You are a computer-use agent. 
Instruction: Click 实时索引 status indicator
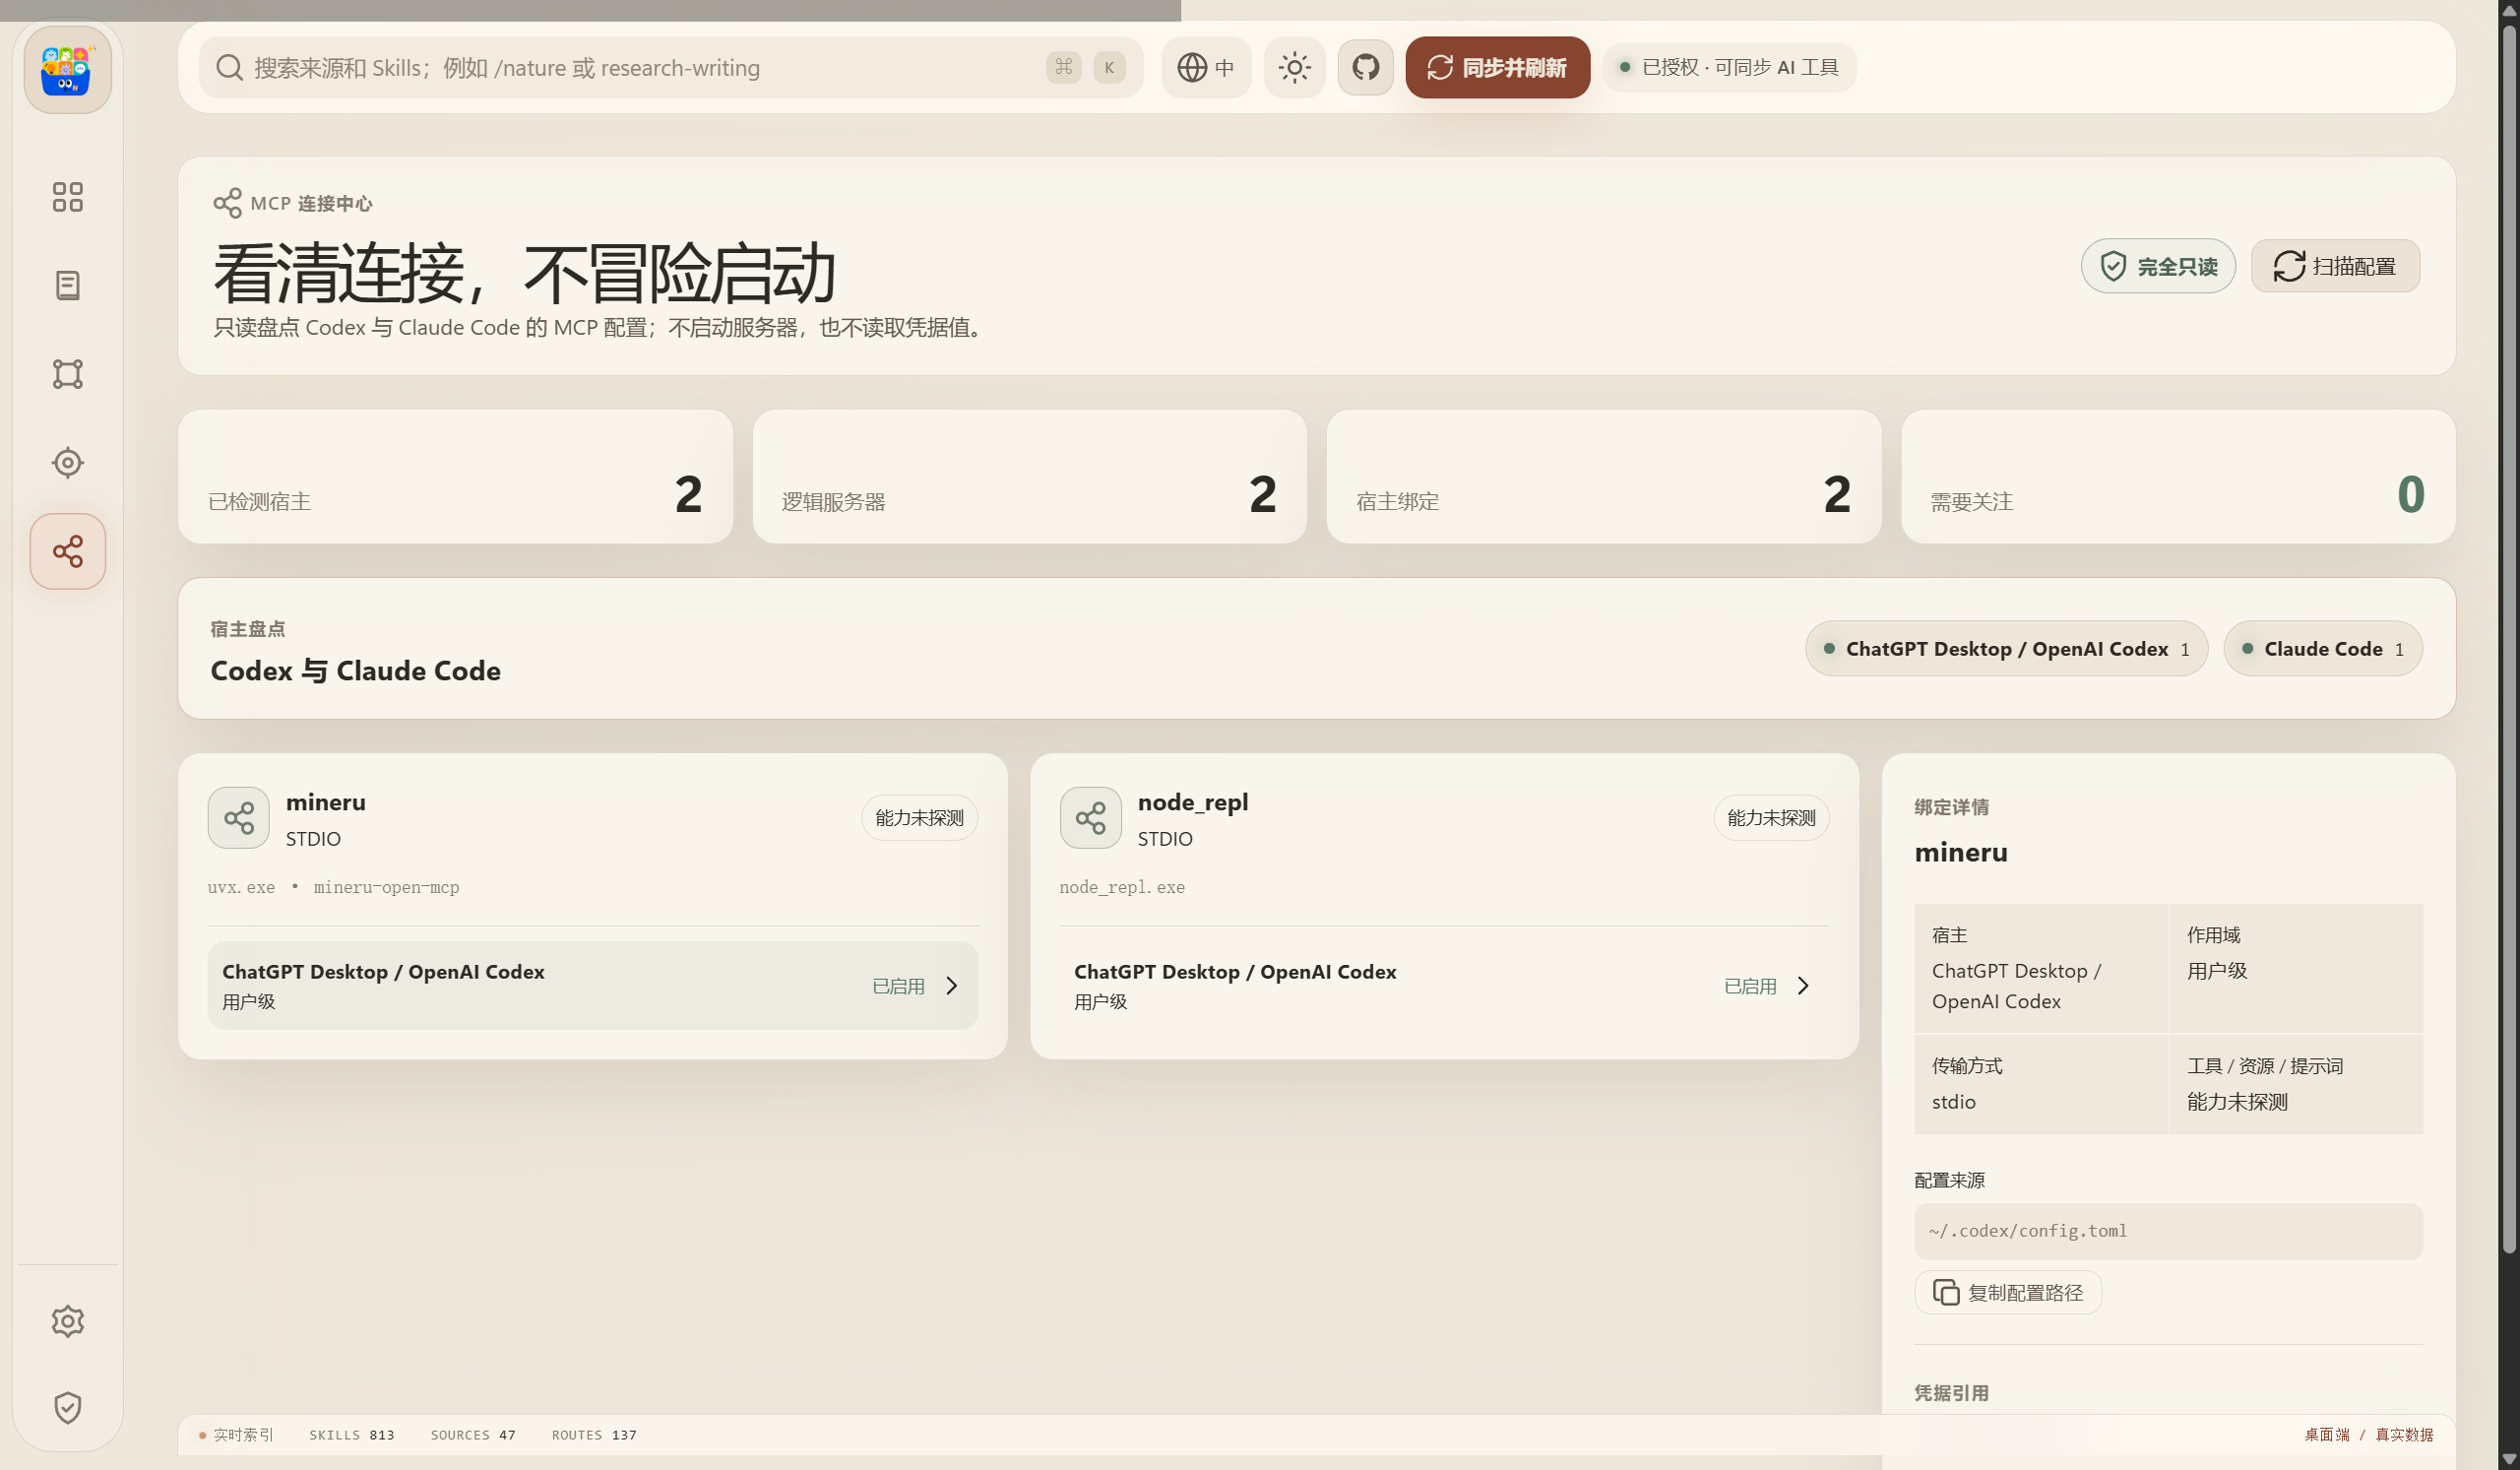point(237,1435)
